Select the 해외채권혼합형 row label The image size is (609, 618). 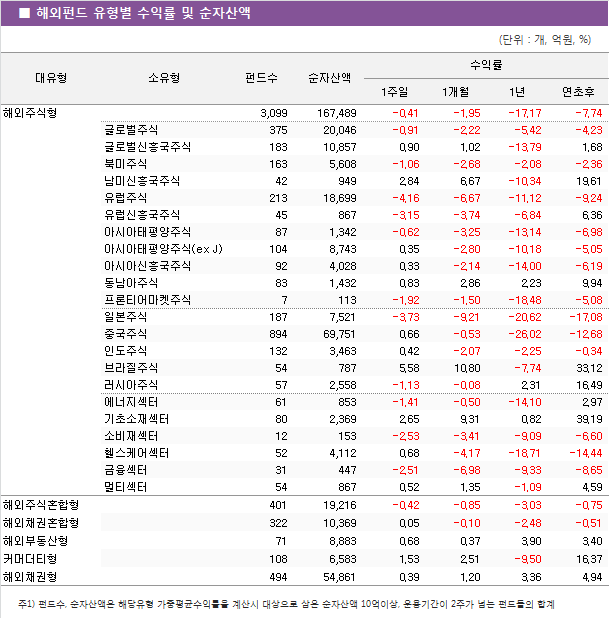[41, 523]
